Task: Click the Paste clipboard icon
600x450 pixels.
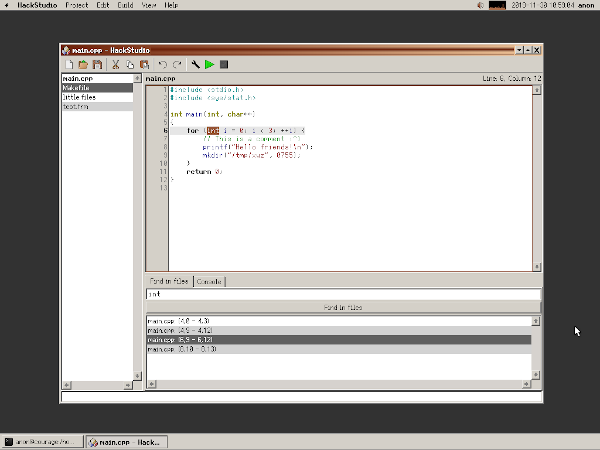Action: point(145,65)
